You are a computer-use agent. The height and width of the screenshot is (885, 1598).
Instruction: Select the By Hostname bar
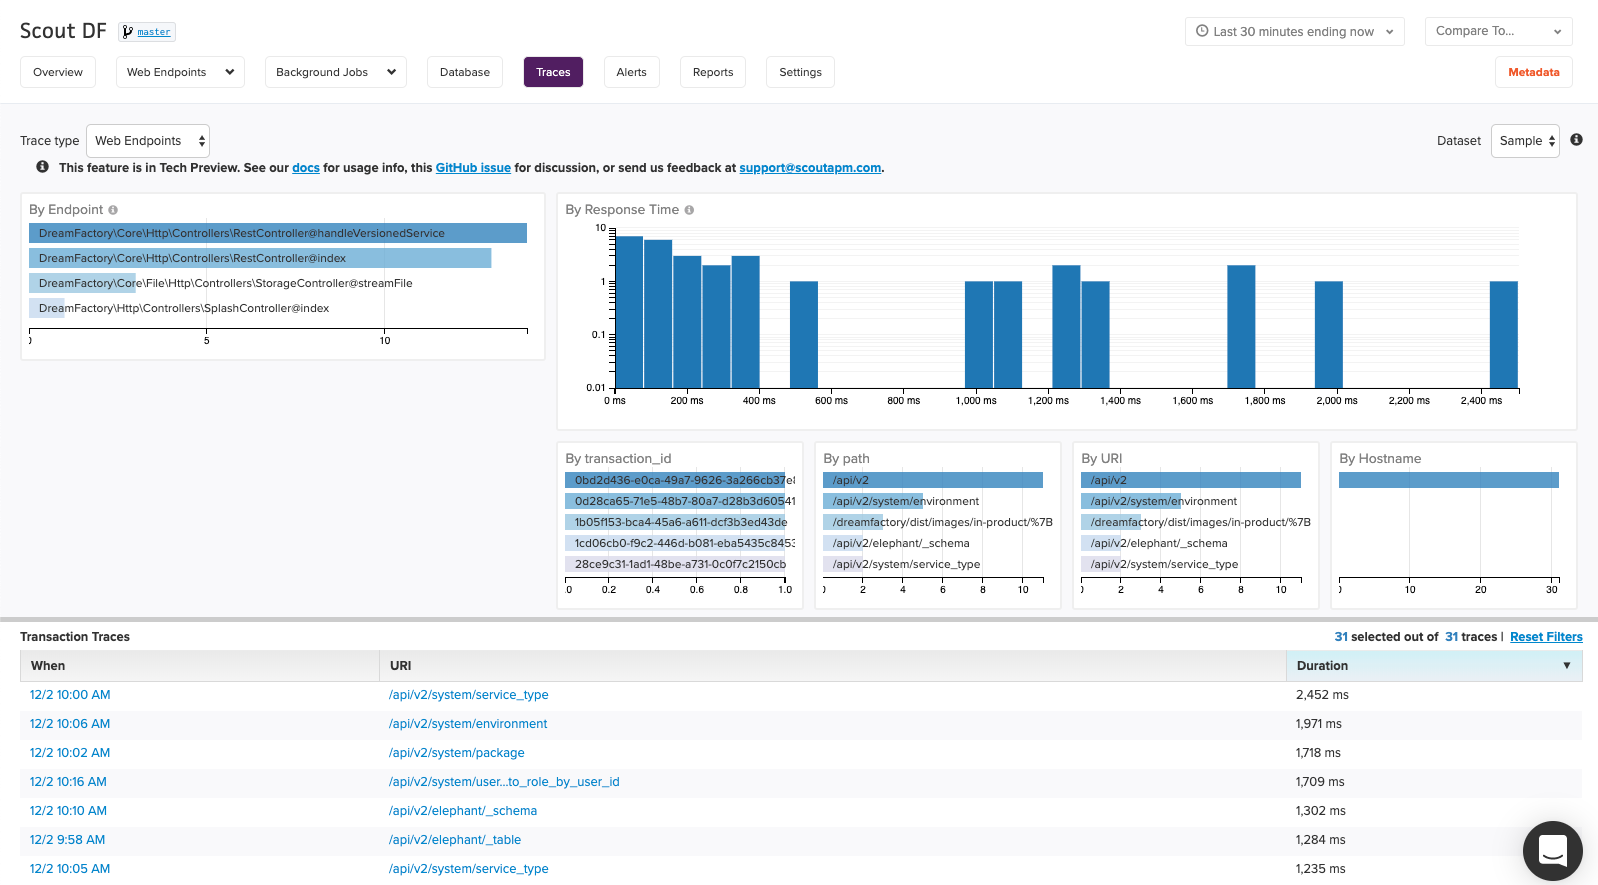coord(1449,480)
